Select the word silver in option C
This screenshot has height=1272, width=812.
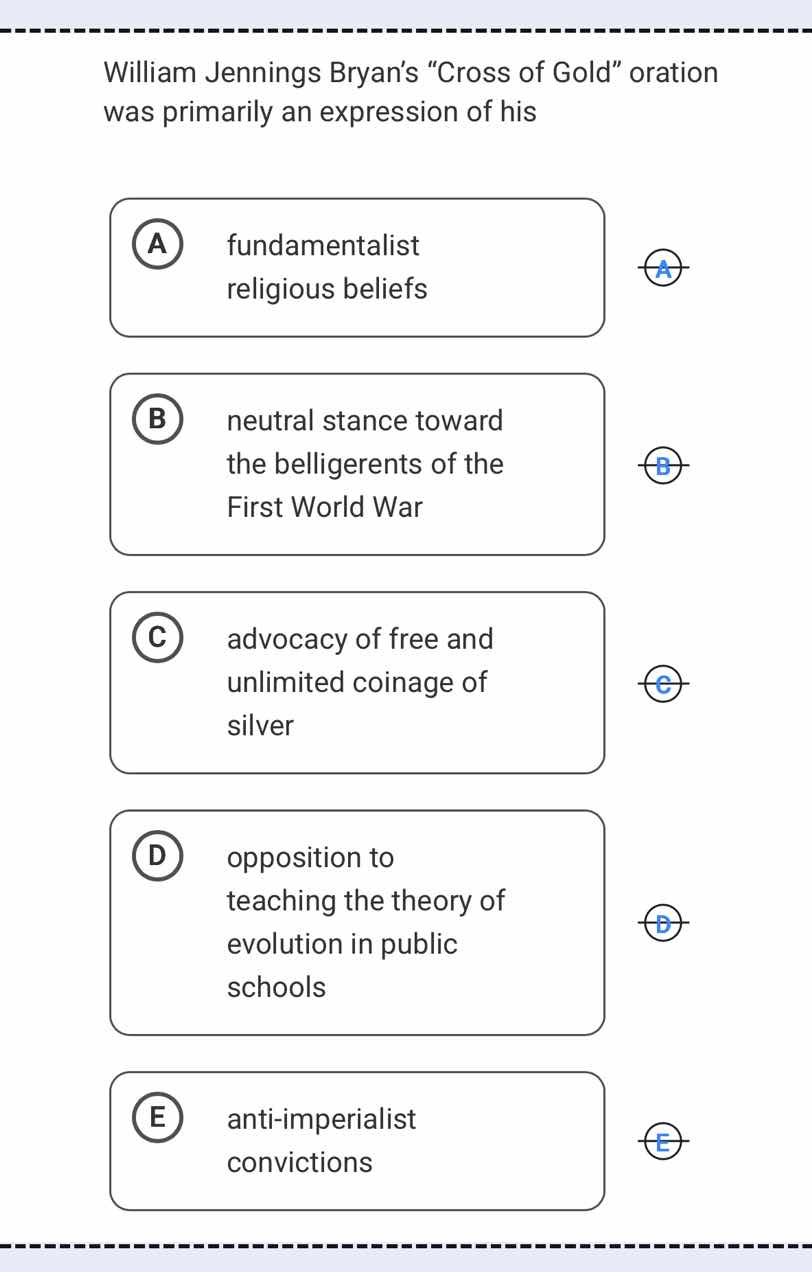[260, 725]
